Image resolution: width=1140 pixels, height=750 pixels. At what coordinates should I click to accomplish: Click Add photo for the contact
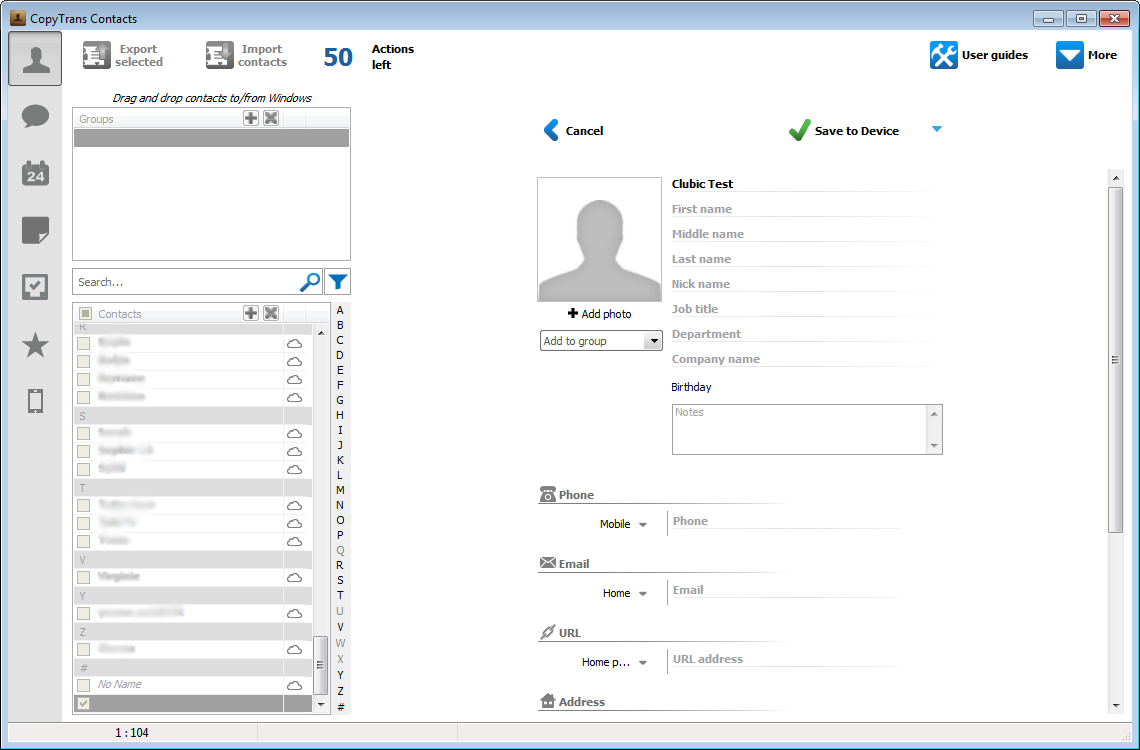tap(599, 313)
